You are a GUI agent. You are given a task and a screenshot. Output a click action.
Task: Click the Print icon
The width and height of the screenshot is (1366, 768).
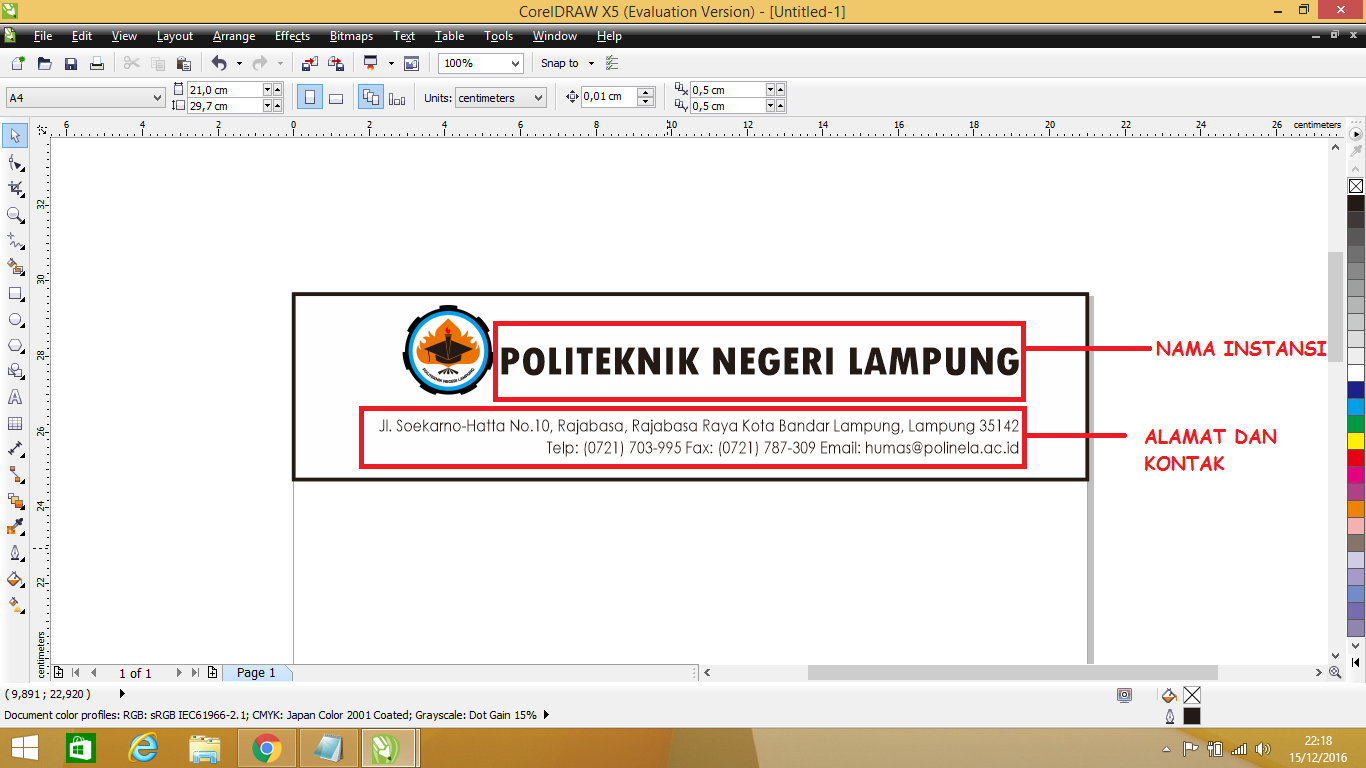(97, 63)
